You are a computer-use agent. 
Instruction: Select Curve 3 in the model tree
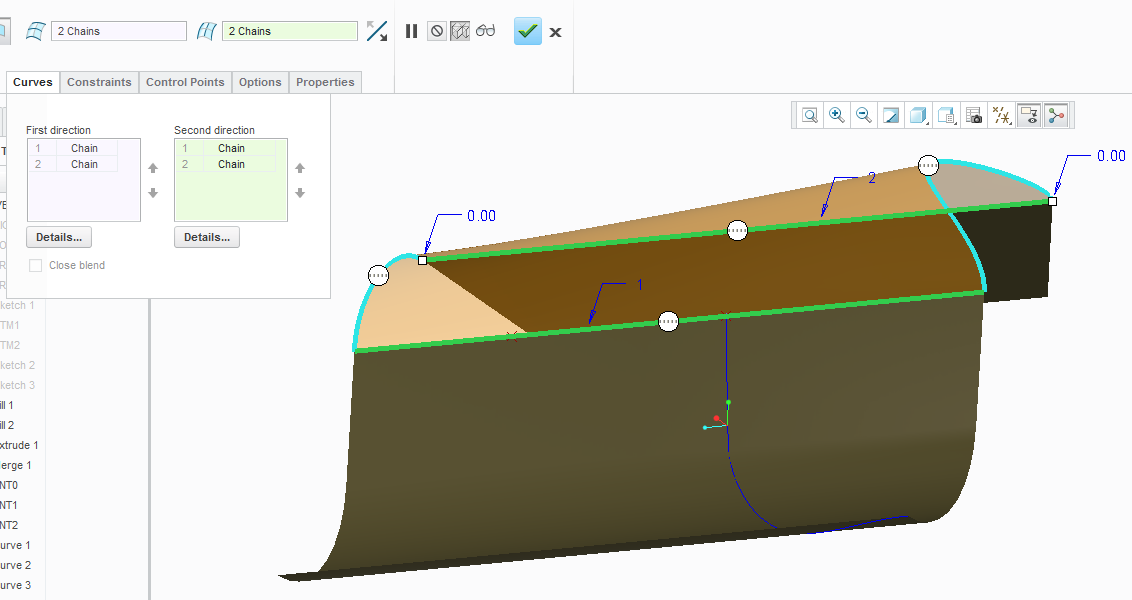[x=15, y=586]
